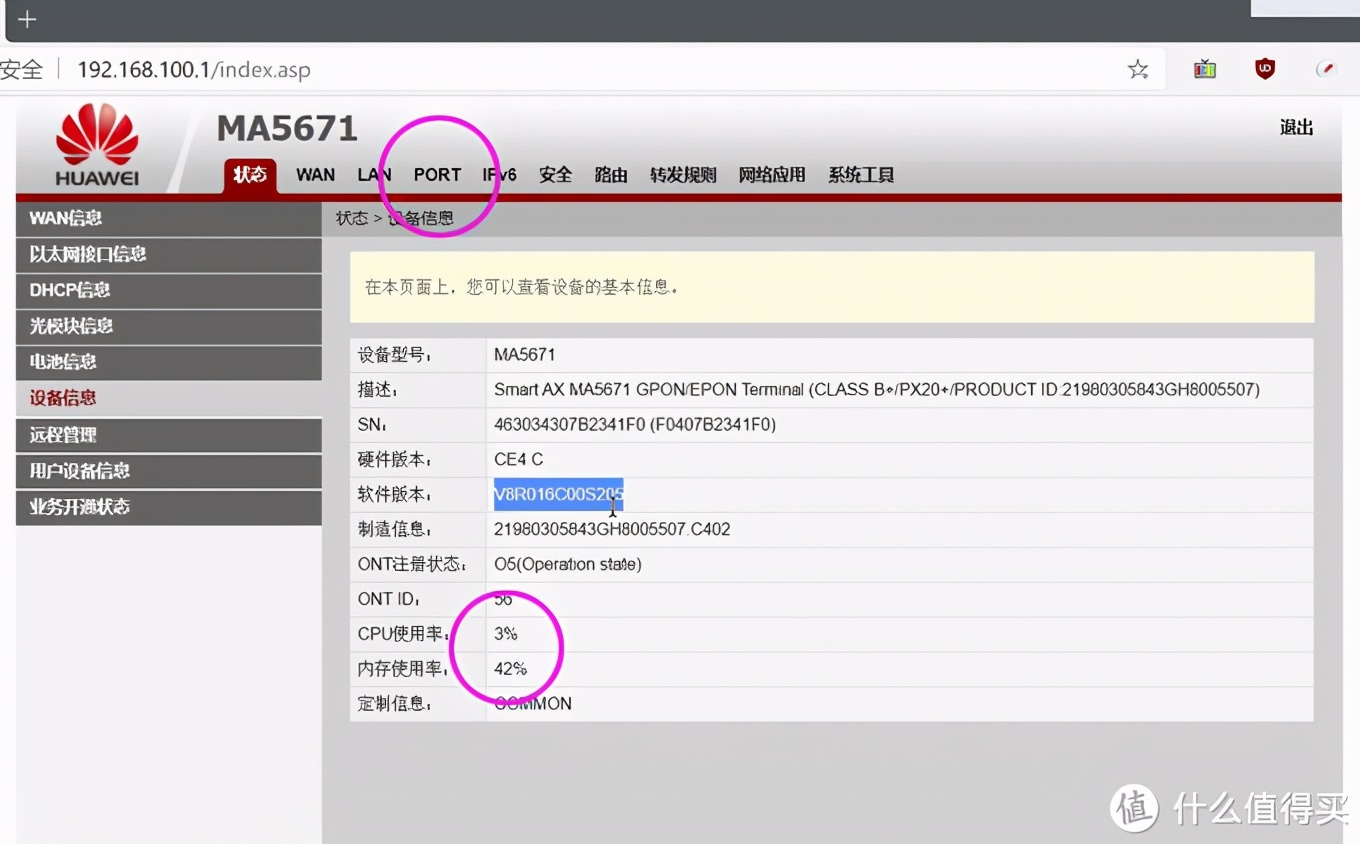Click the hardware version value CE4 C

[519, 460]
